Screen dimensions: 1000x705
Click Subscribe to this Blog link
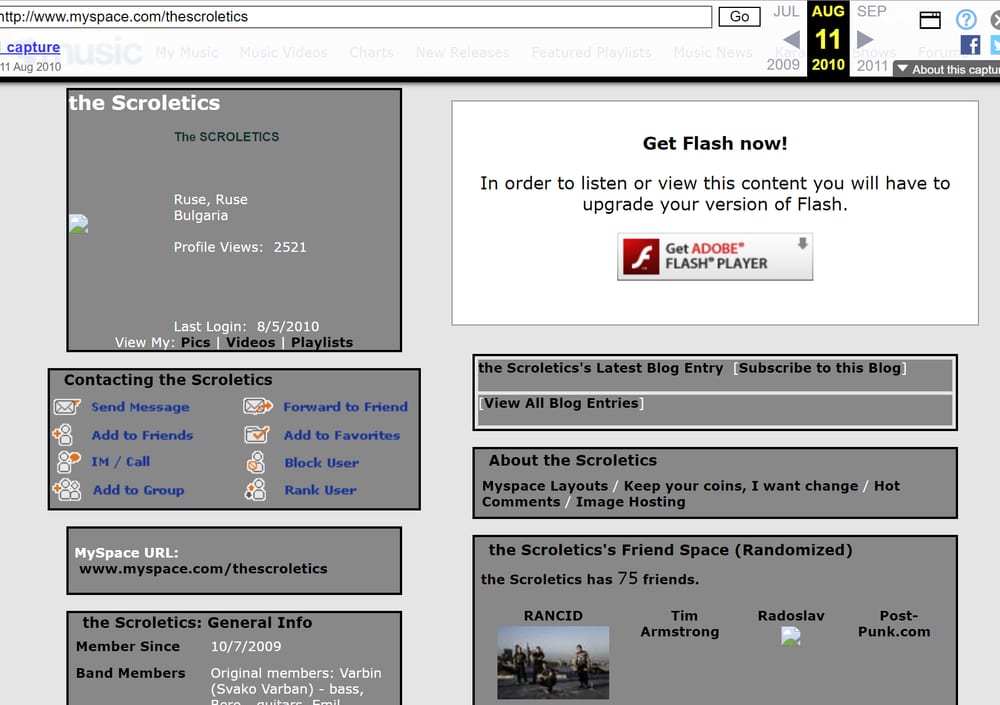tap(820, 367)
